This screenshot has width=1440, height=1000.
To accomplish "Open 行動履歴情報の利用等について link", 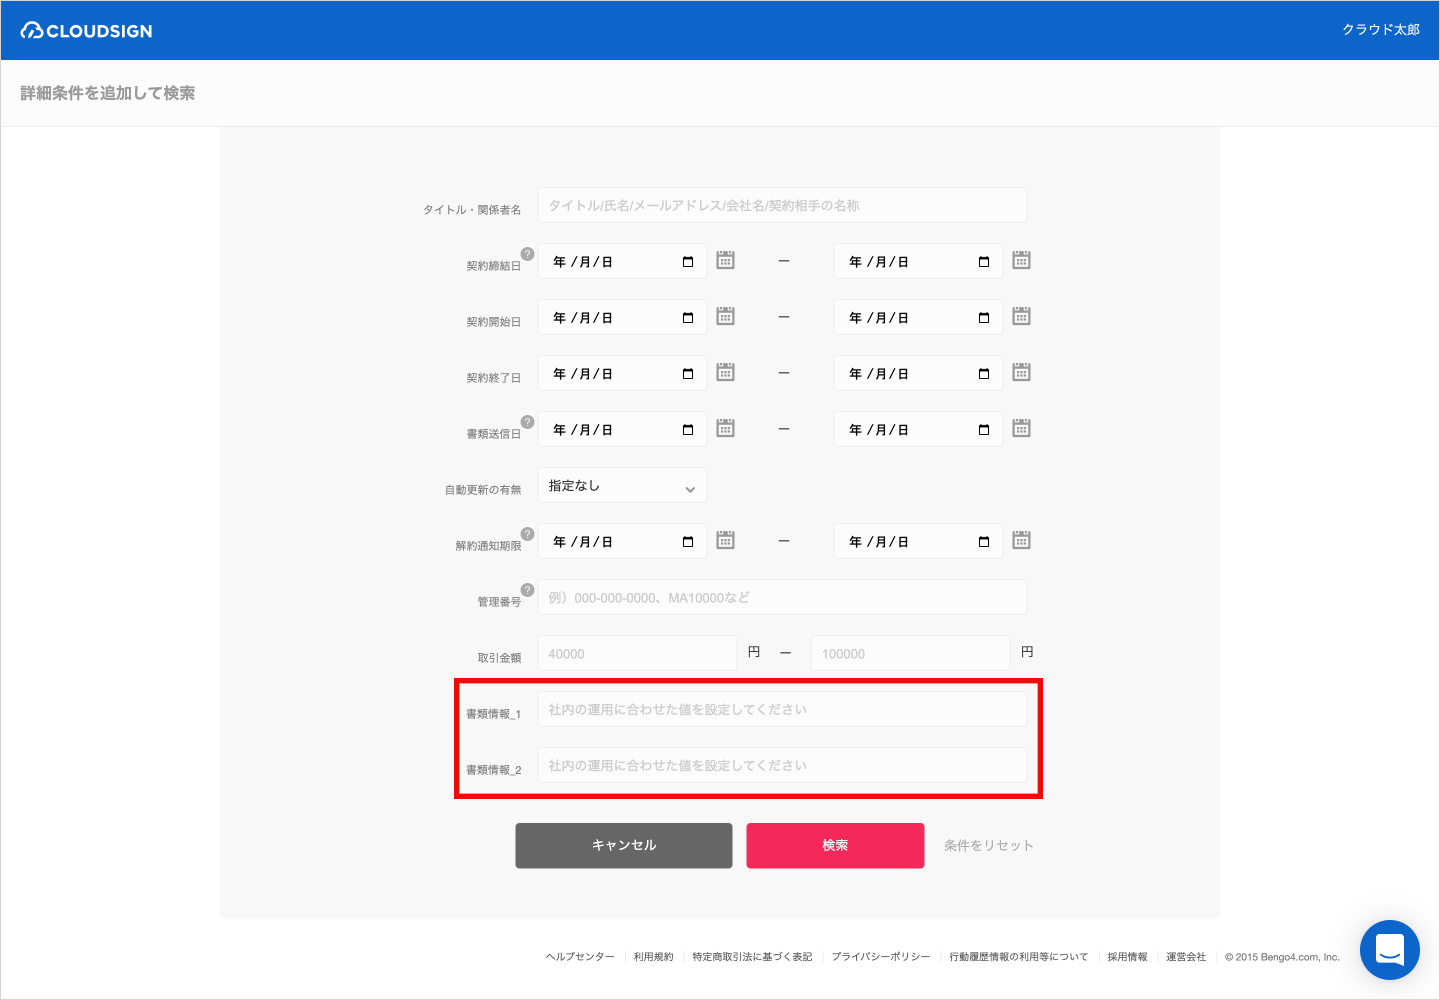I will coord(1018,957).
